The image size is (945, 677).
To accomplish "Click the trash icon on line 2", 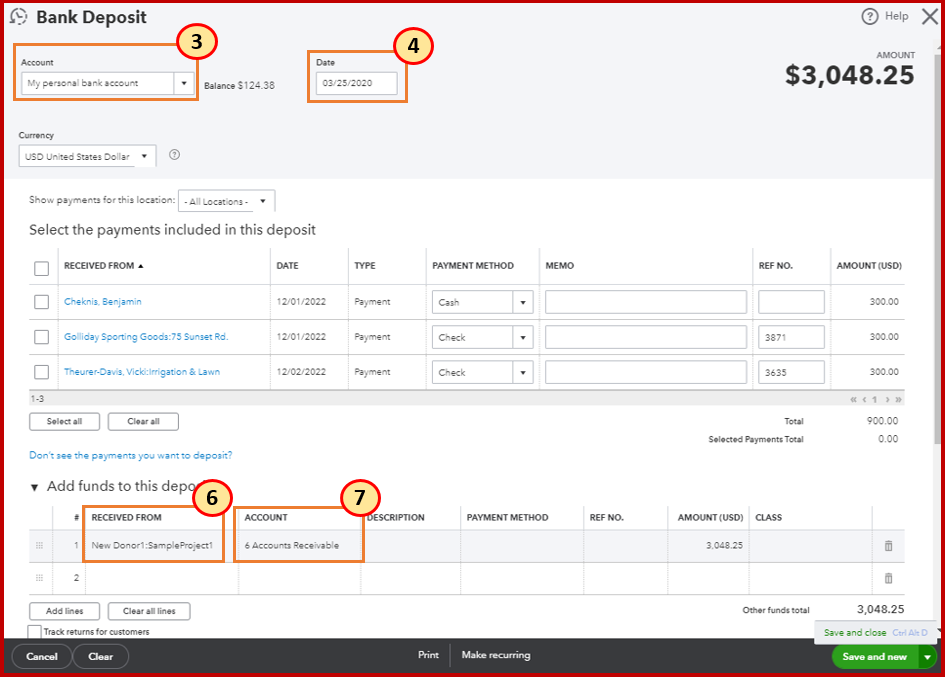I will tap(888, 578).
